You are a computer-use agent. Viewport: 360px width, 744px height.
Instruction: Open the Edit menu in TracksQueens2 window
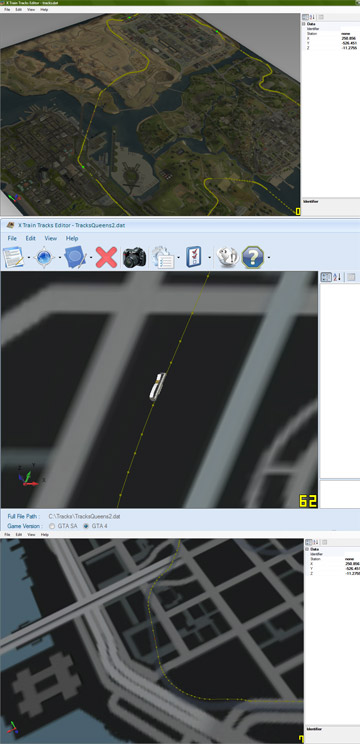coord(31,238)
